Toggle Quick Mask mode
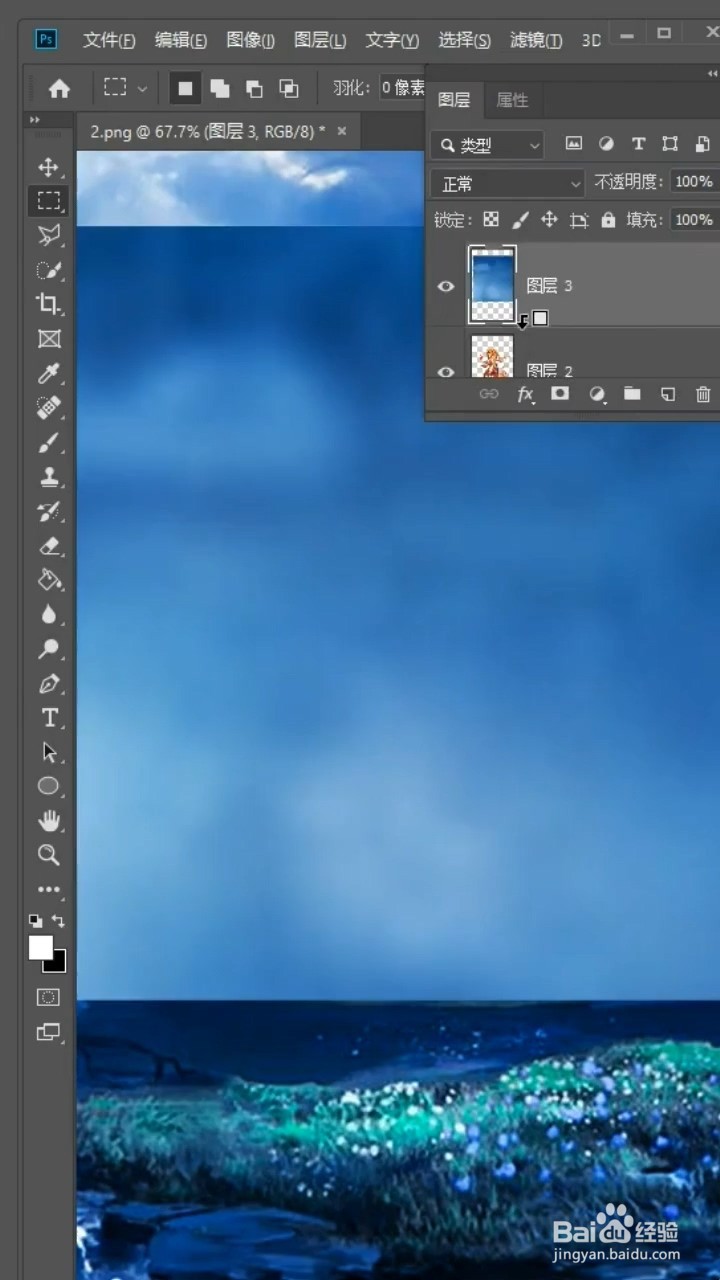 click(48, 997)
